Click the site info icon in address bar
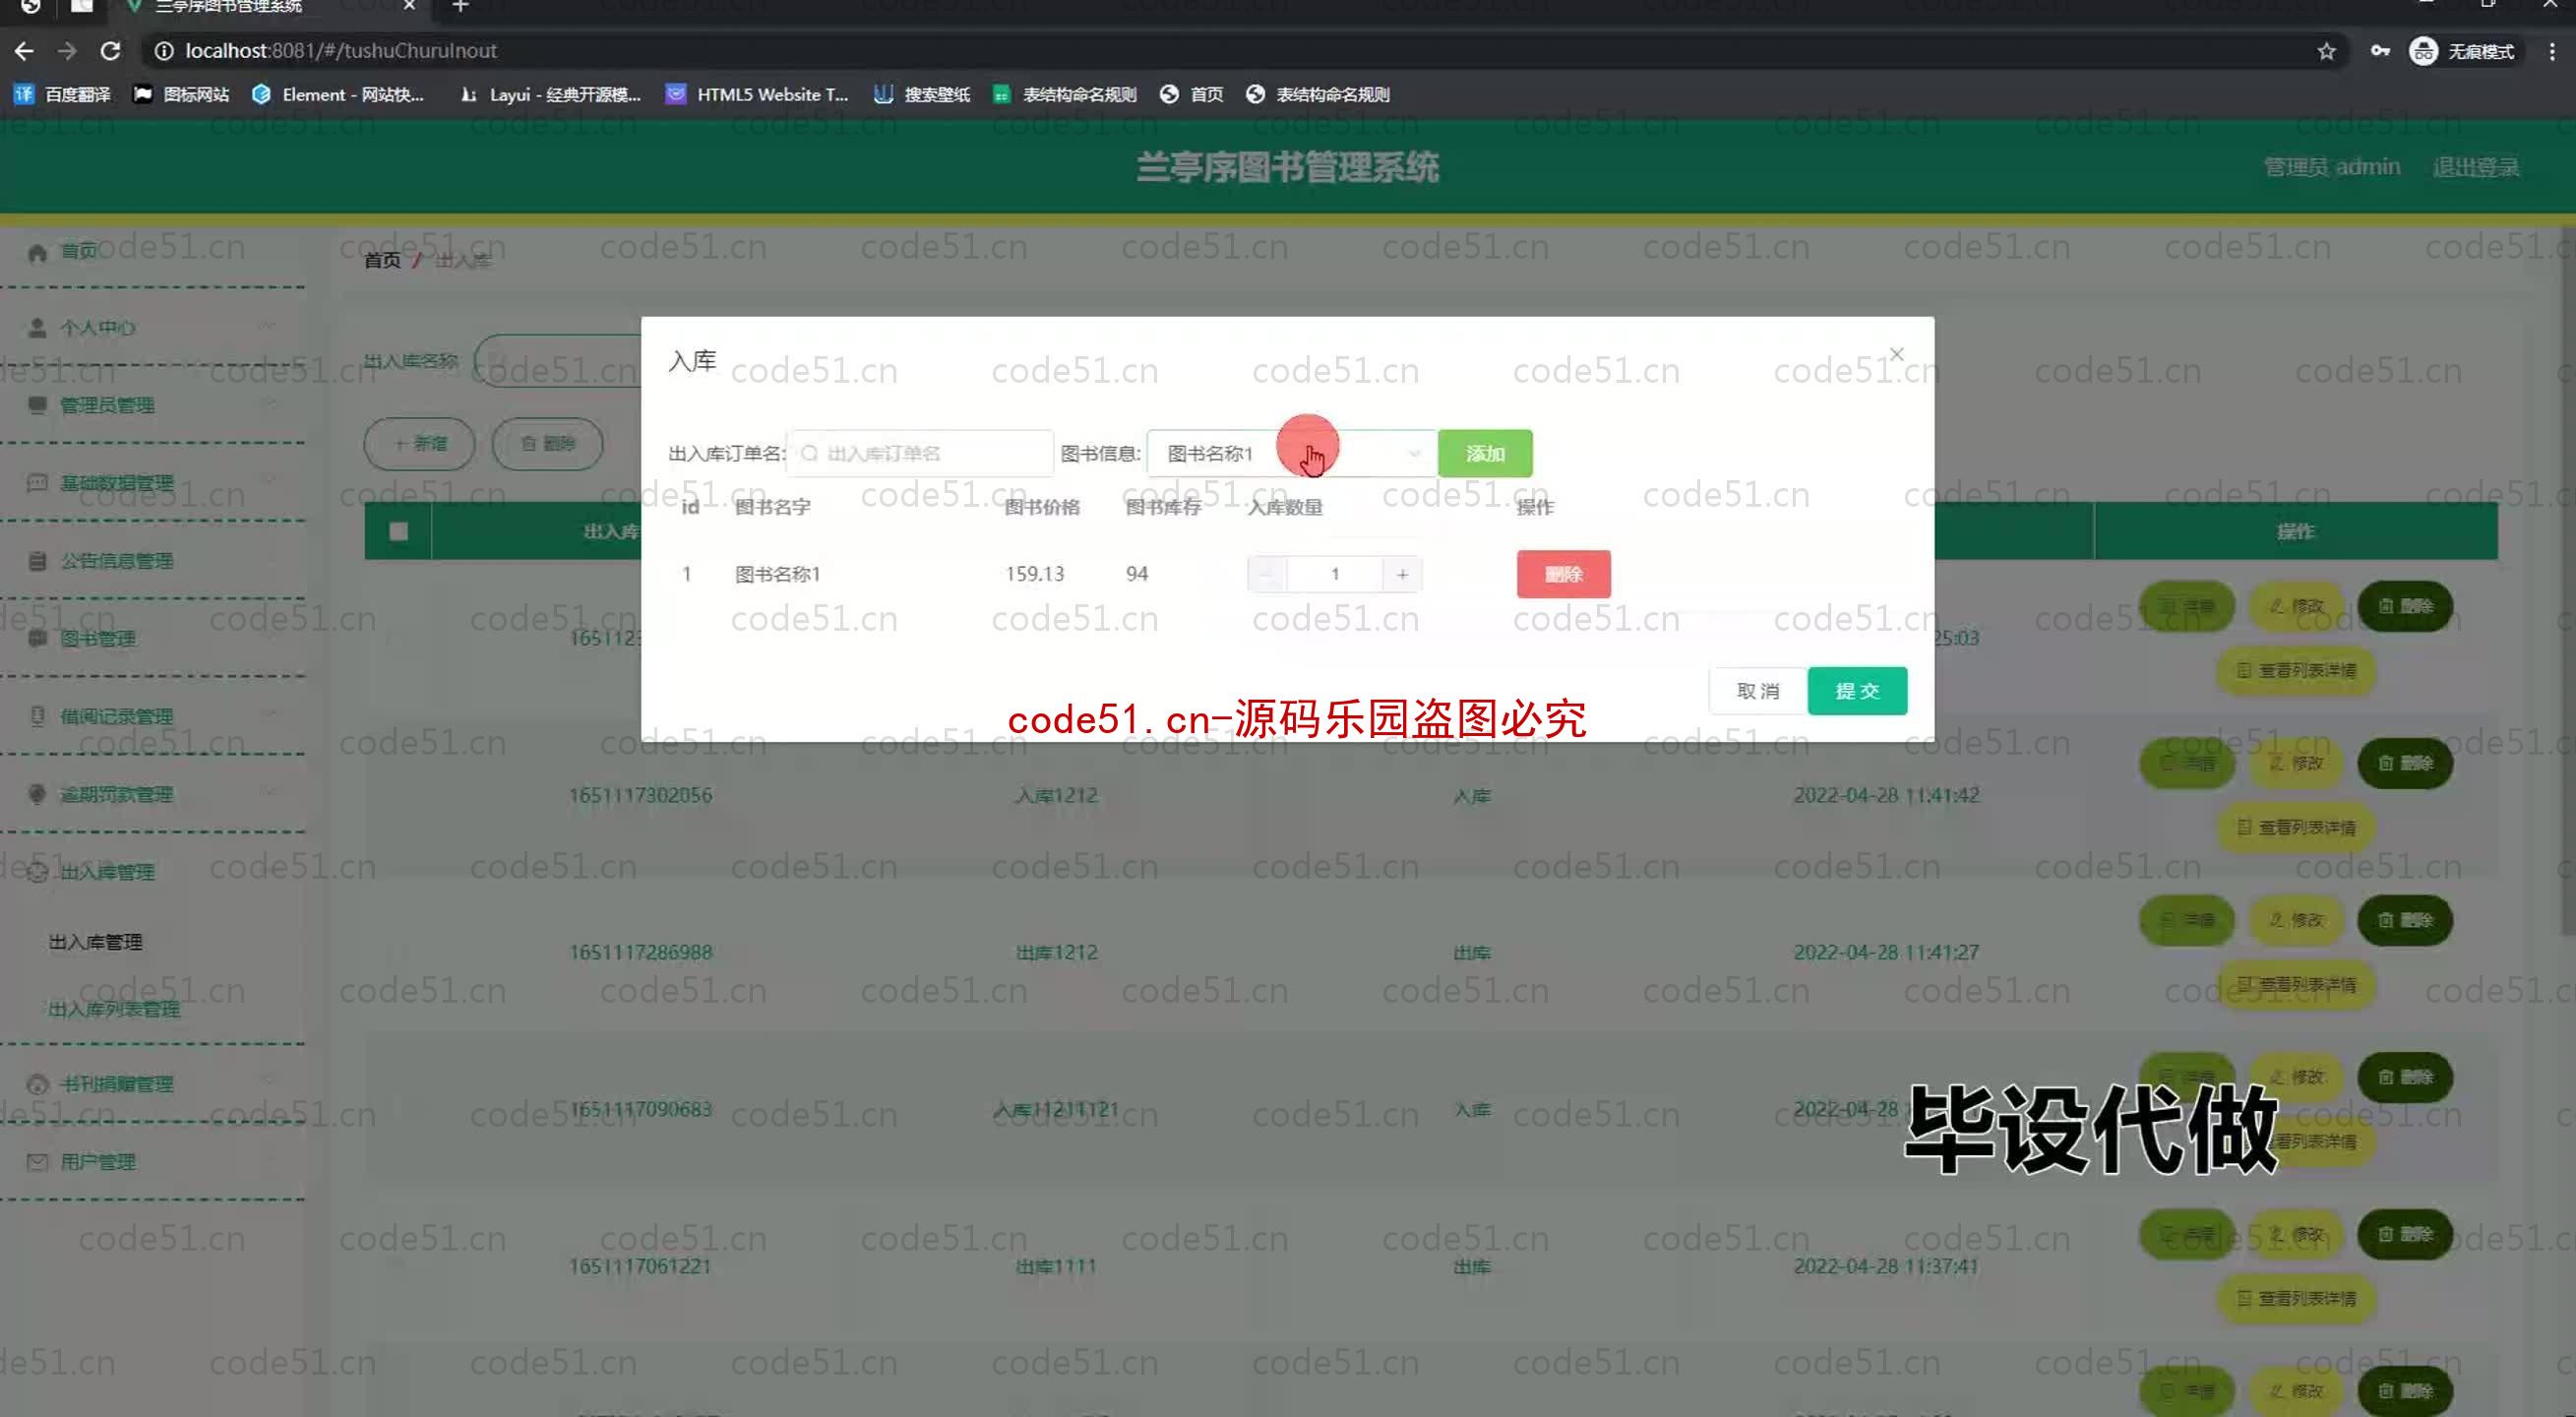 pos(163,51)
